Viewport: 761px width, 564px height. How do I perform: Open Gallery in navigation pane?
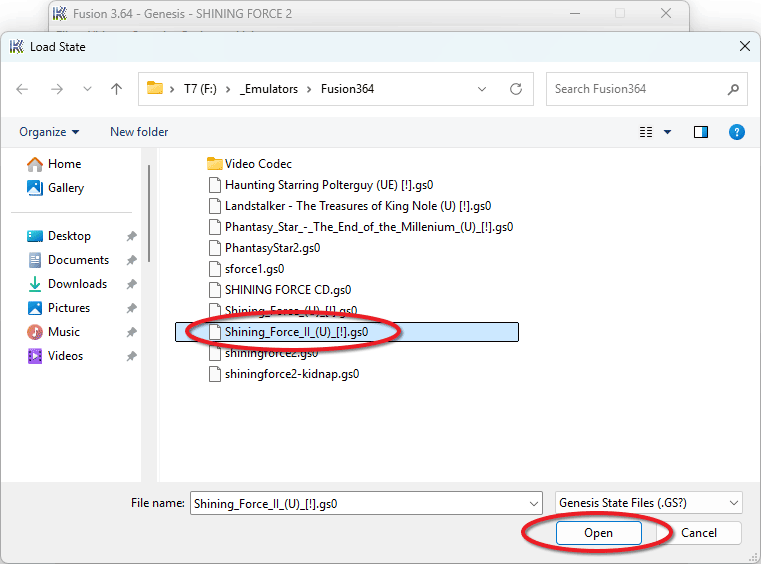point(56,188)
